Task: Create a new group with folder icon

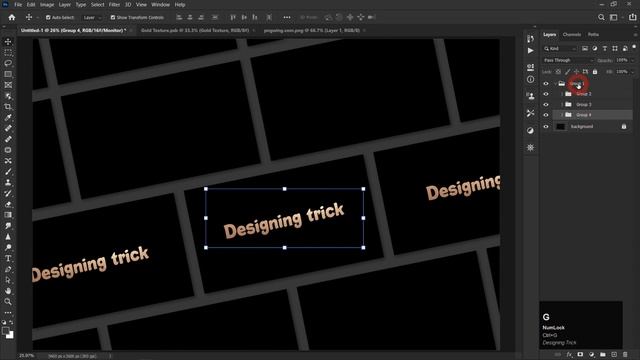Action: pos(603,355)
